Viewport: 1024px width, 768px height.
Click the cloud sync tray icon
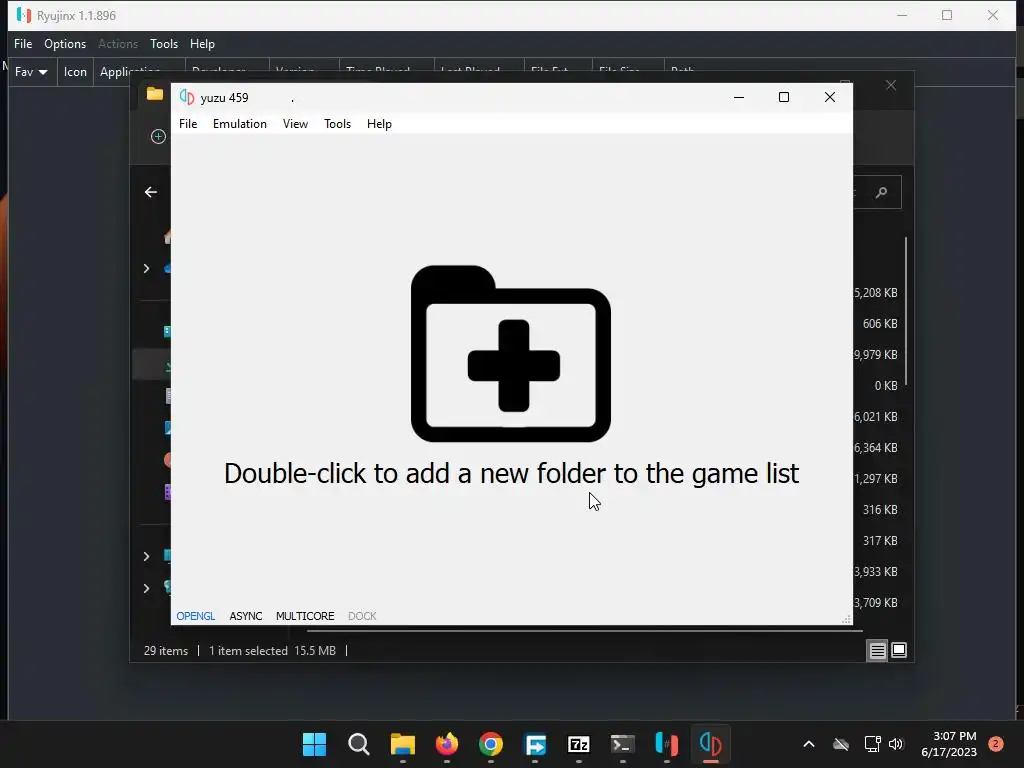pos(841,744)
